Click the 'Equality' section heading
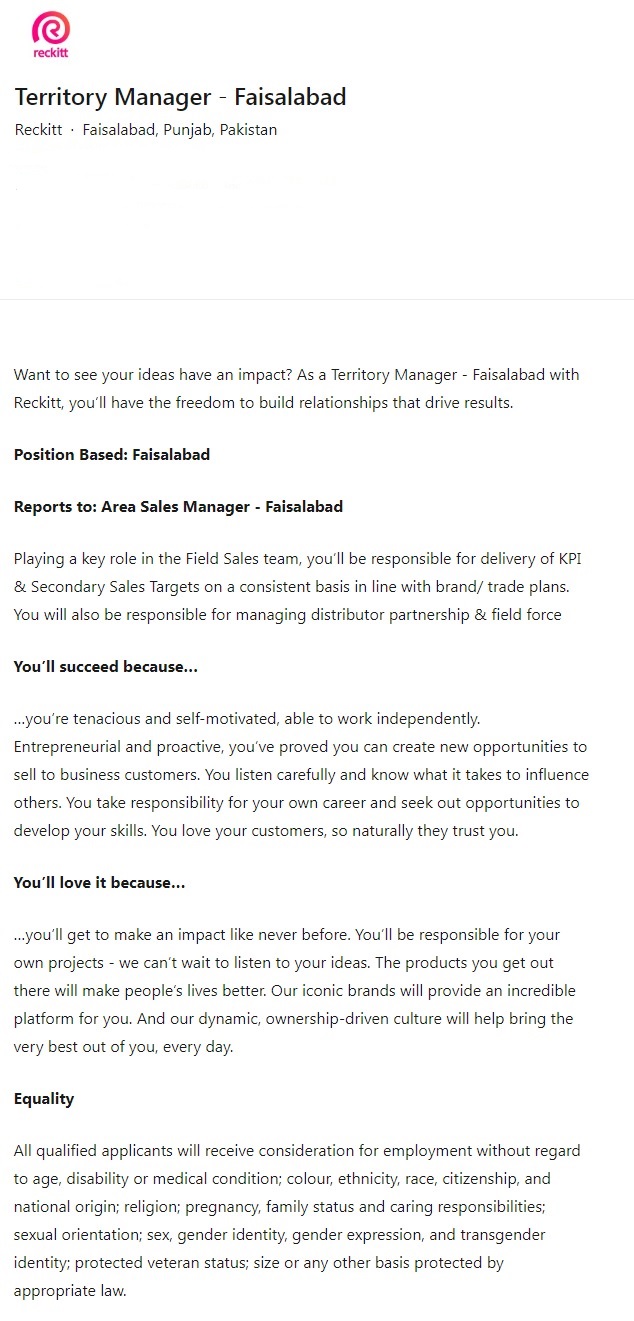 pyautogui.click(x=44, y=1098)
